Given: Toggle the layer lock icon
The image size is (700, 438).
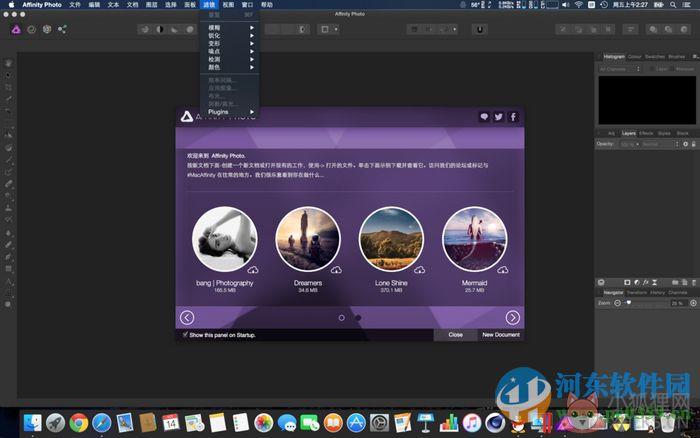Looking at the screenshot, I should point(693,144).
